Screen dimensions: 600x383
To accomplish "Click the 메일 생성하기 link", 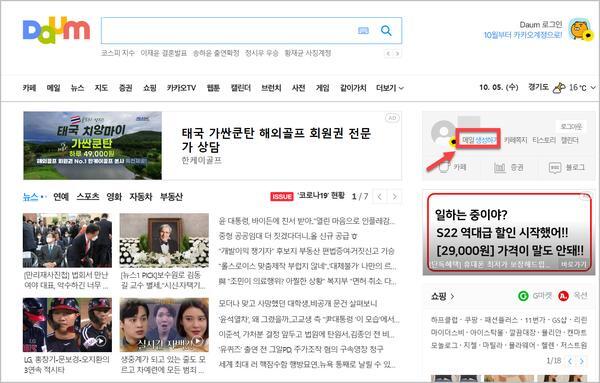I will pos(479,140).
